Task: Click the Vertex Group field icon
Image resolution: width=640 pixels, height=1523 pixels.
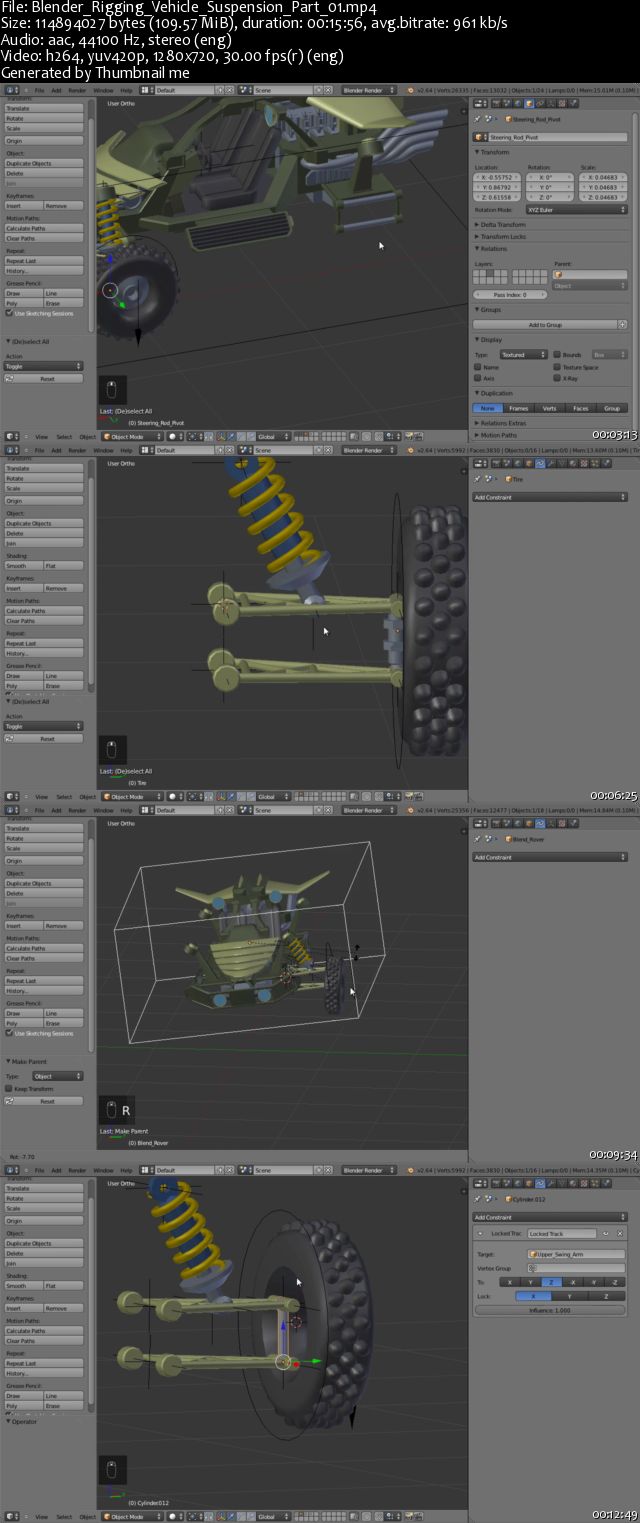Action: (x=533, y=1268)
